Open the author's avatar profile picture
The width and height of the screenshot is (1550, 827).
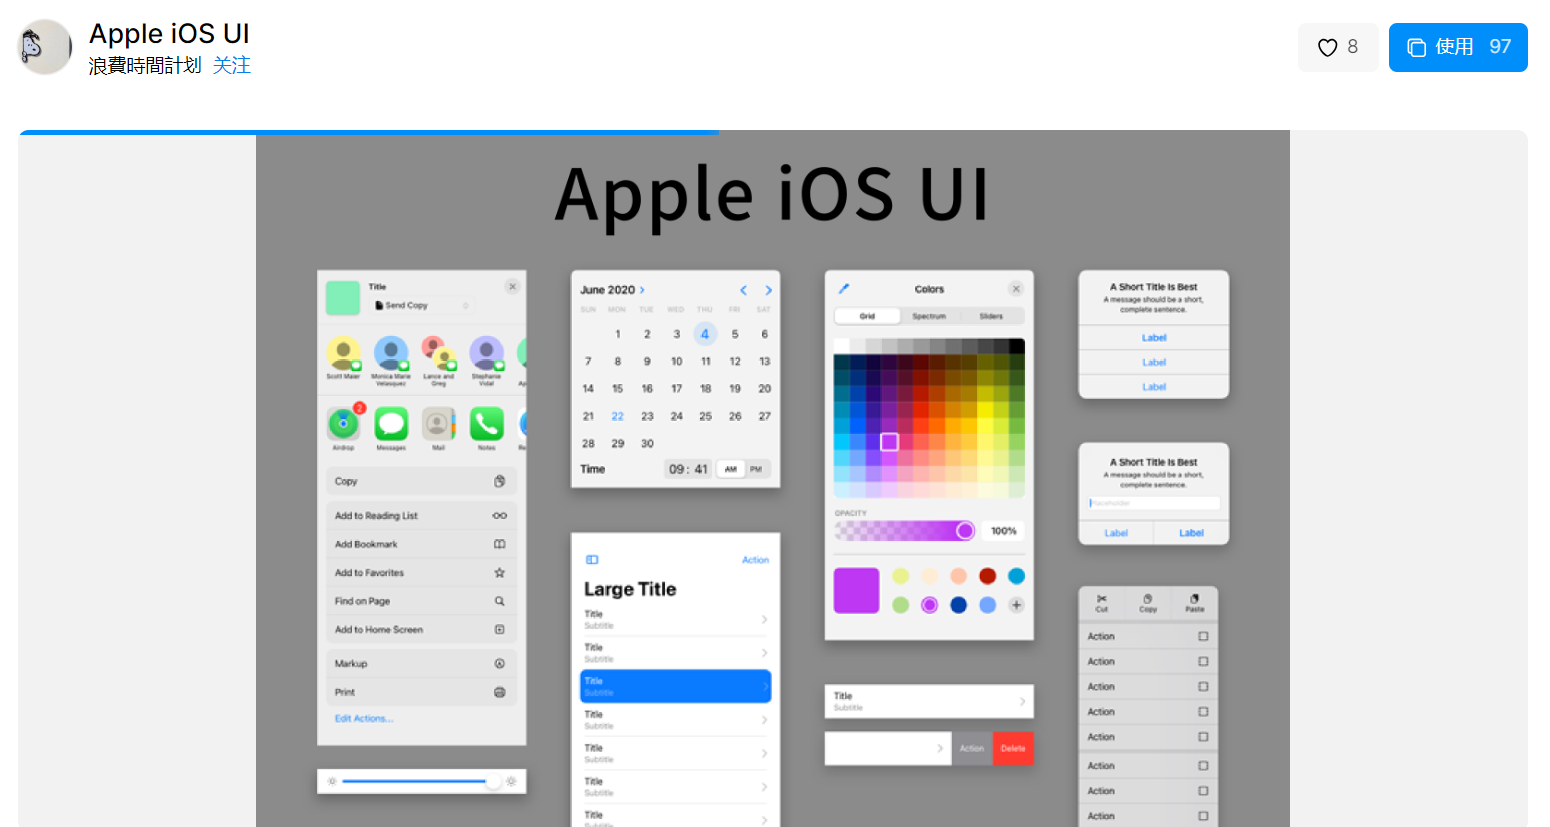[45, 47]
